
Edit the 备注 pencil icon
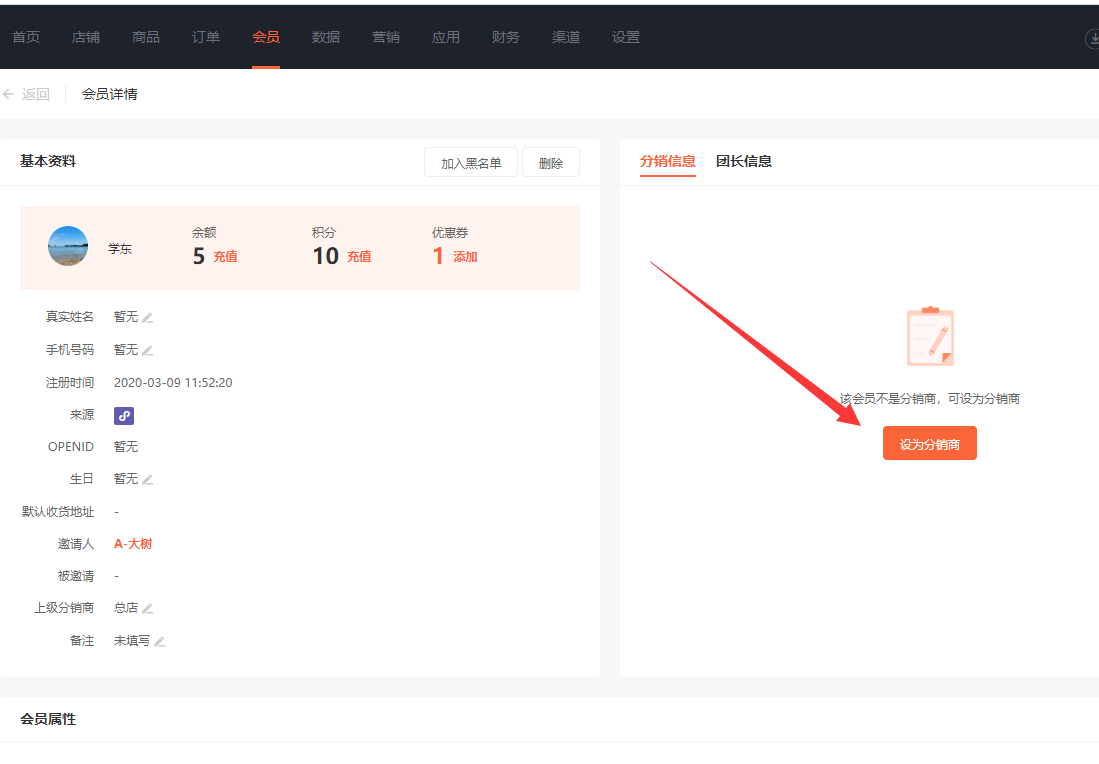pyautogui.click(x=159, y=641)
